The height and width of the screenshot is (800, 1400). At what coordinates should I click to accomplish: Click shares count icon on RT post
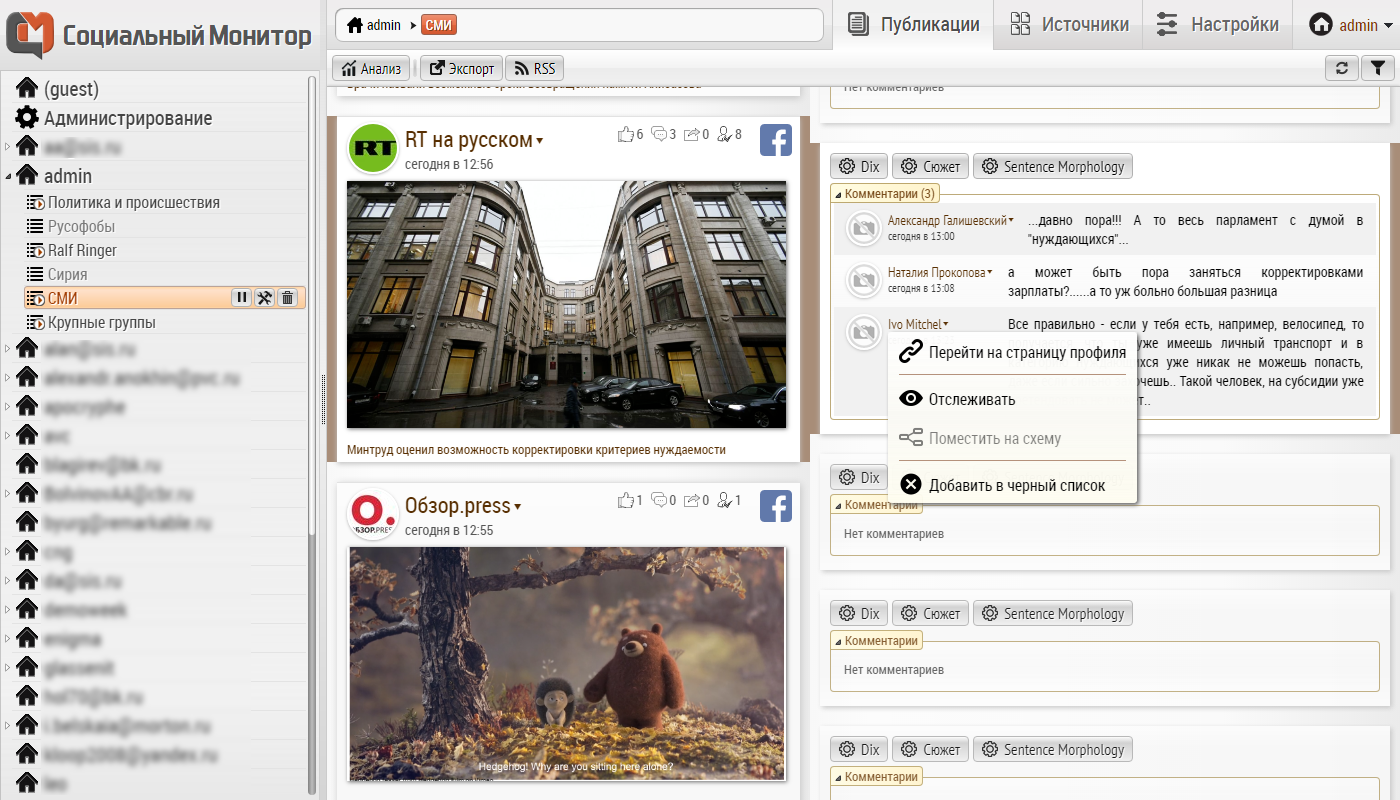(x=692, y=134)
